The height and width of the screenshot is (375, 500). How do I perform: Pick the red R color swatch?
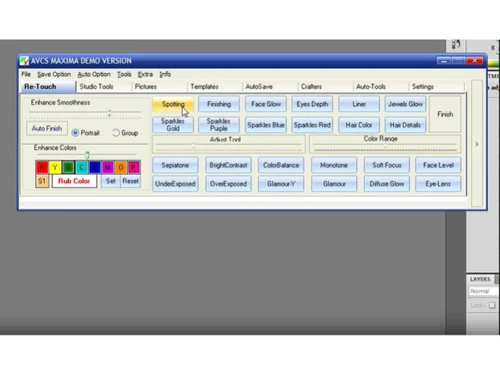coord(42,167)
